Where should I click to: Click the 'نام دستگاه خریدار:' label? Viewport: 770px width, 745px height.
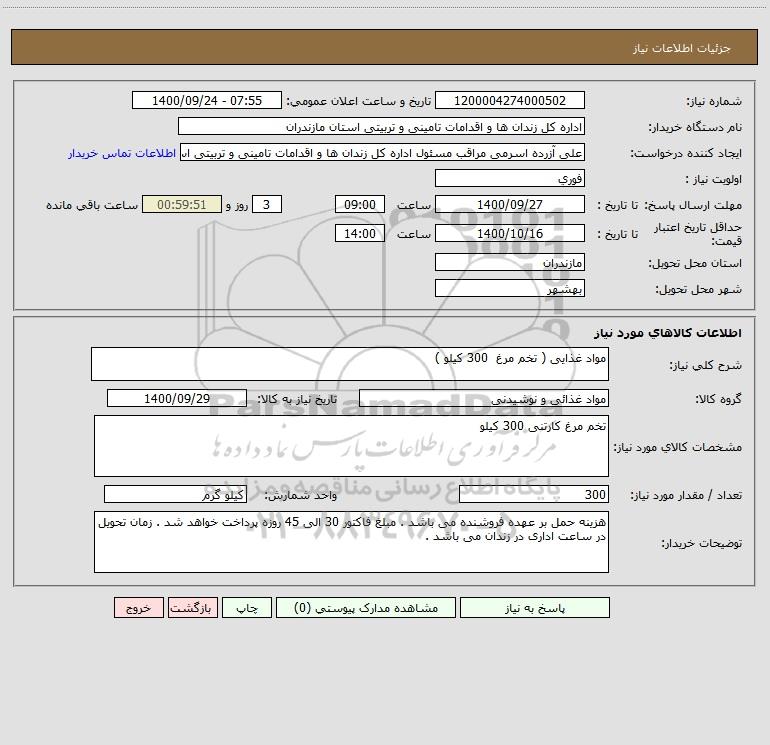point(695,127)
